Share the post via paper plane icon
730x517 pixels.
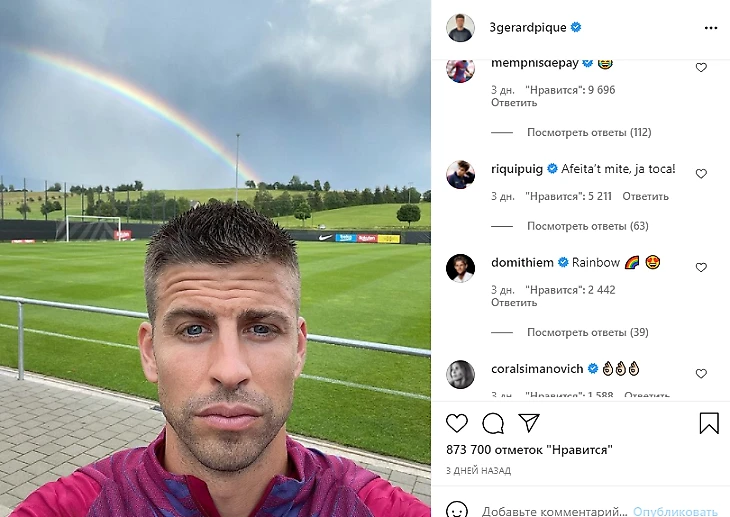tap(529, 422)
